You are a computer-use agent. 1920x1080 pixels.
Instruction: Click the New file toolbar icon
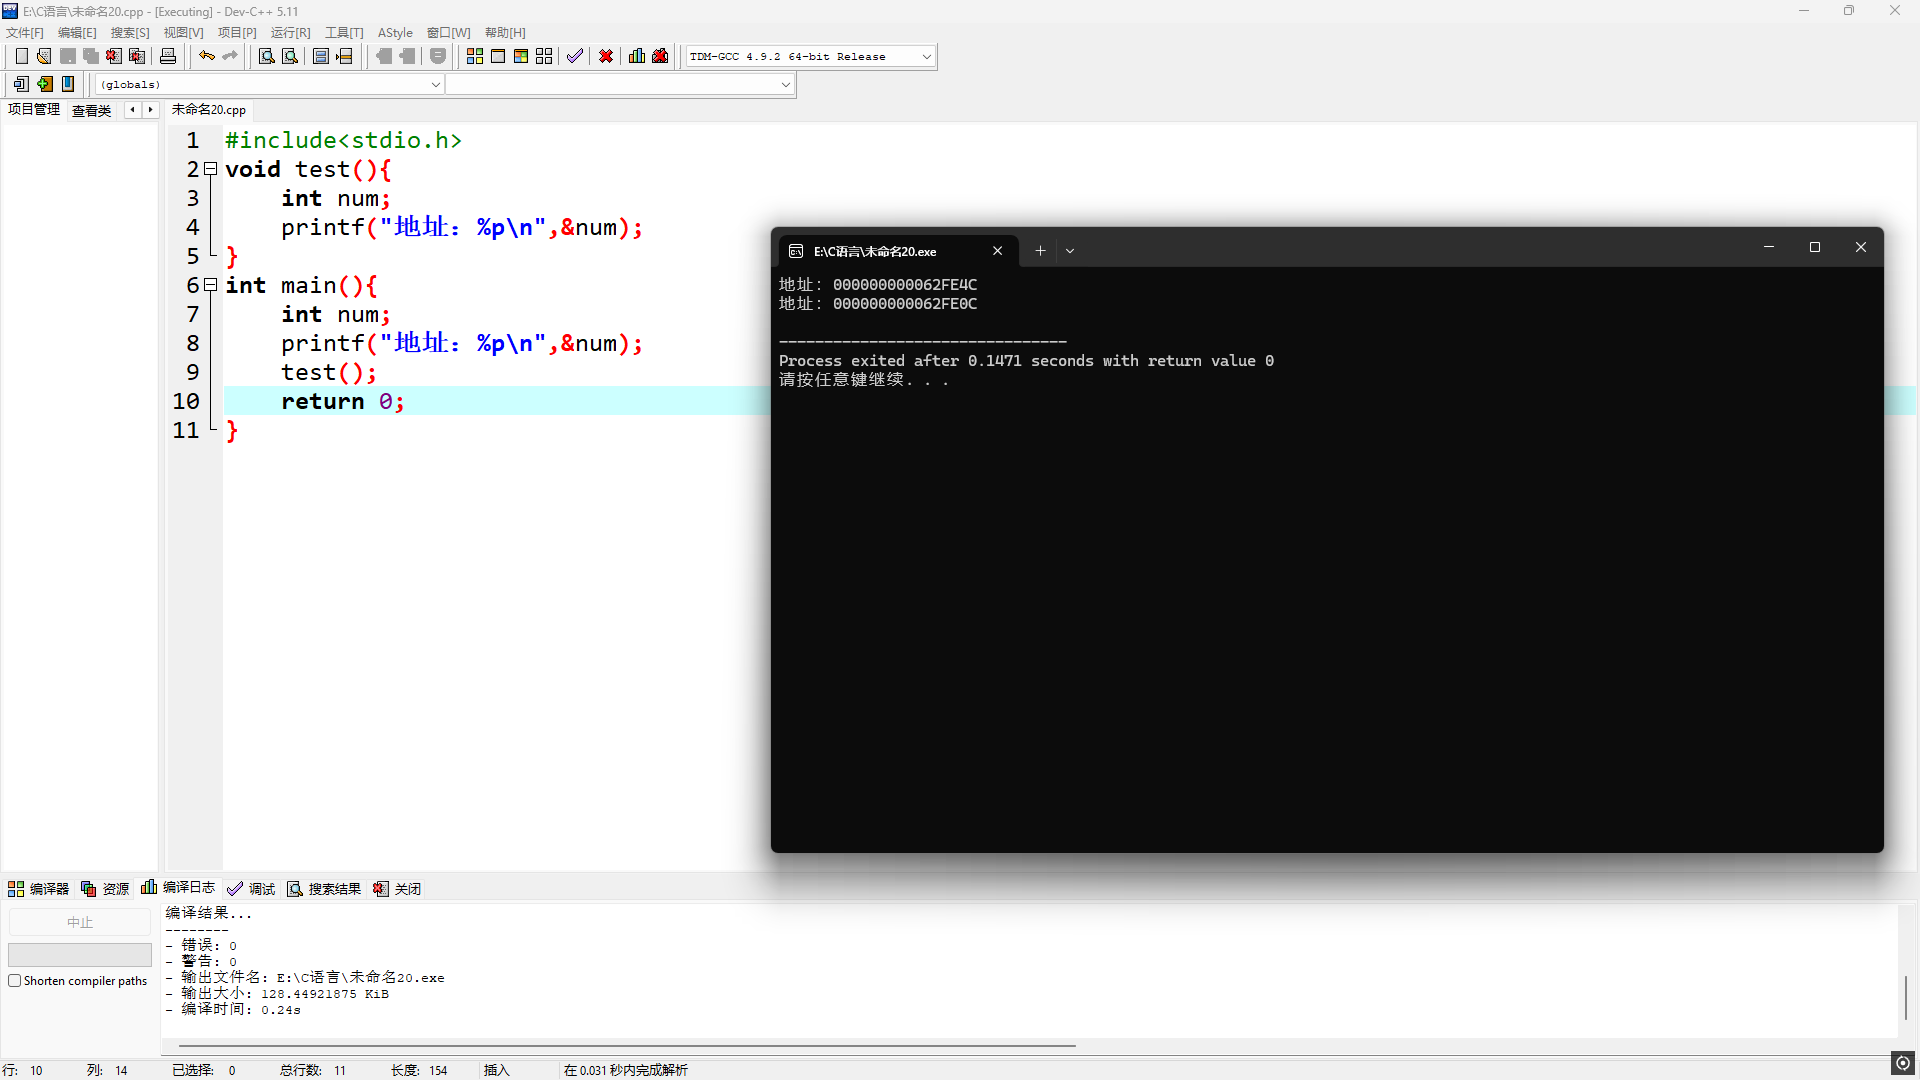click(x=21, y=56)
